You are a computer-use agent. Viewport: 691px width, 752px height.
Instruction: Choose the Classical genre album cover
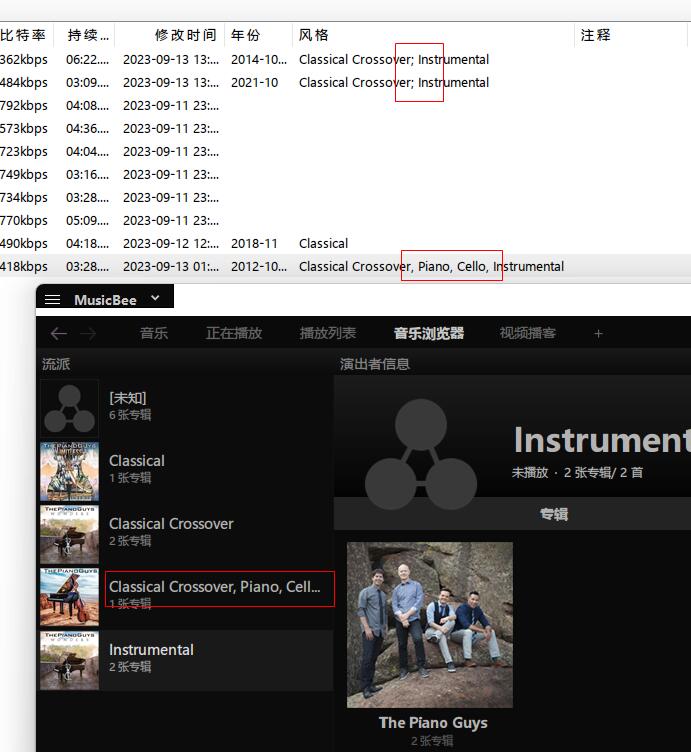(69, 471)
